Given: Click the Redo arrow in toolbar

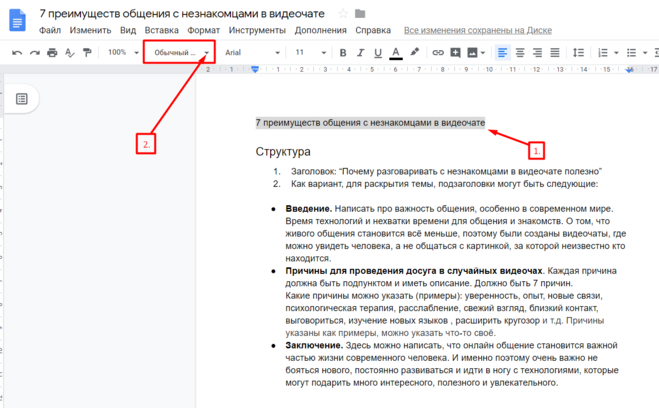Looking at the screenshot, I should (x=34, y=52).
